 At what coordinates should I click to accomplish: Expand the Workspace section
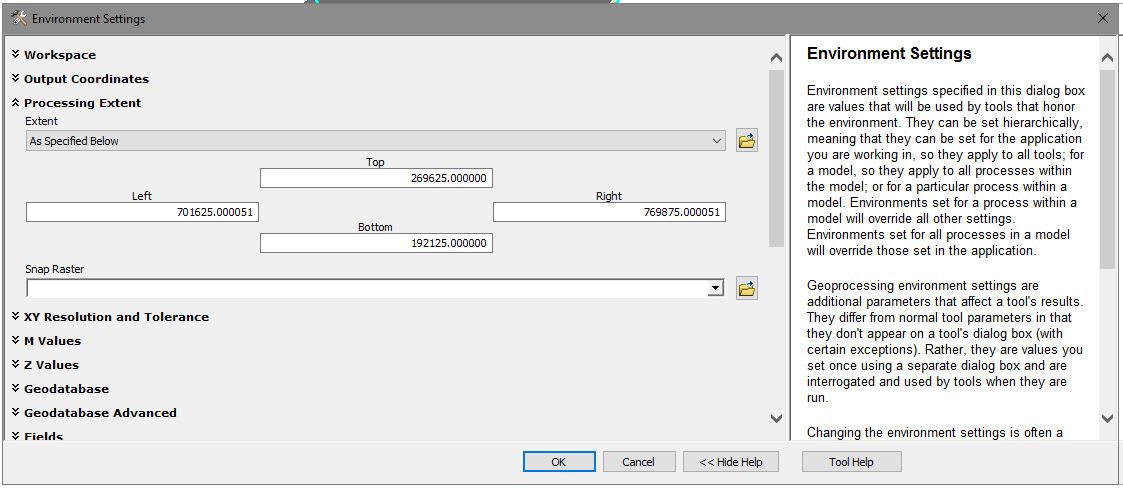point(60,55)
